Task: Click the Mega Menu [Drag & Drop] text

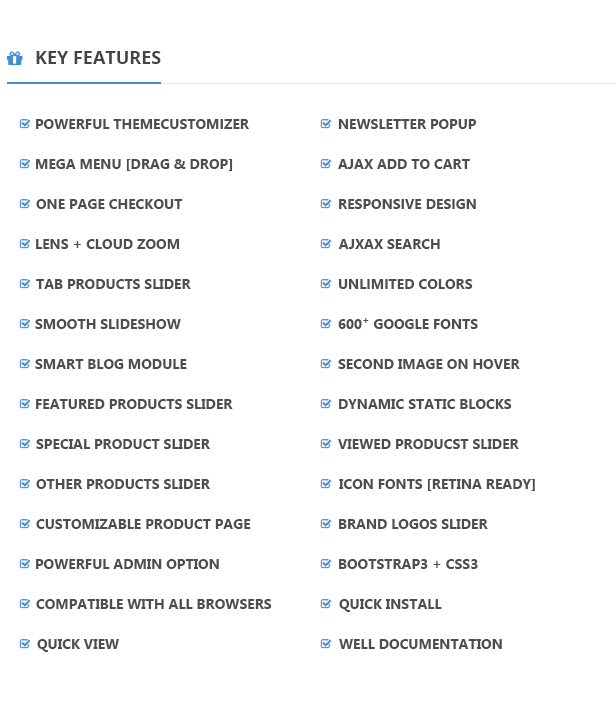Action: click(134, 164)
